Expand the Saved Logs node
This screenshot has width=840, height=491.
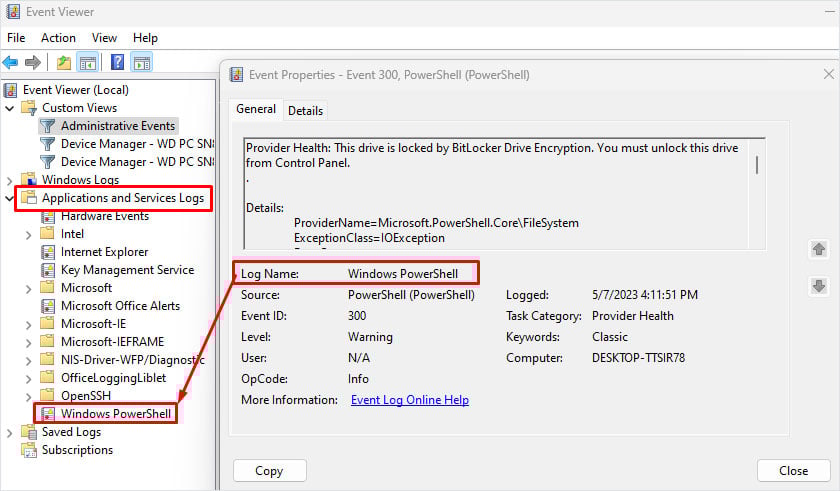[10, 433]
